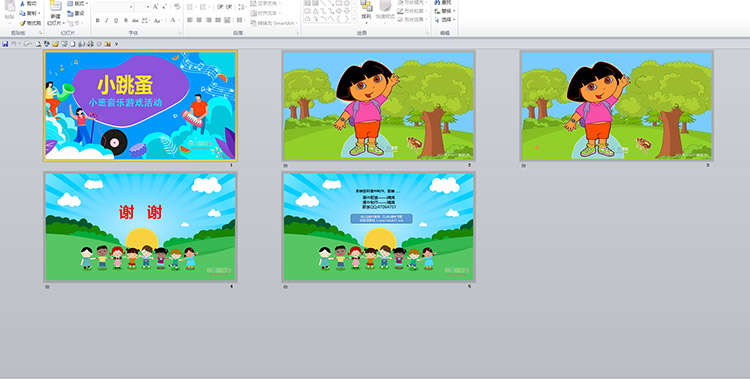The image size is (750, 379).
Task: Open the Select menu in editing group
Action: [445, 20]
